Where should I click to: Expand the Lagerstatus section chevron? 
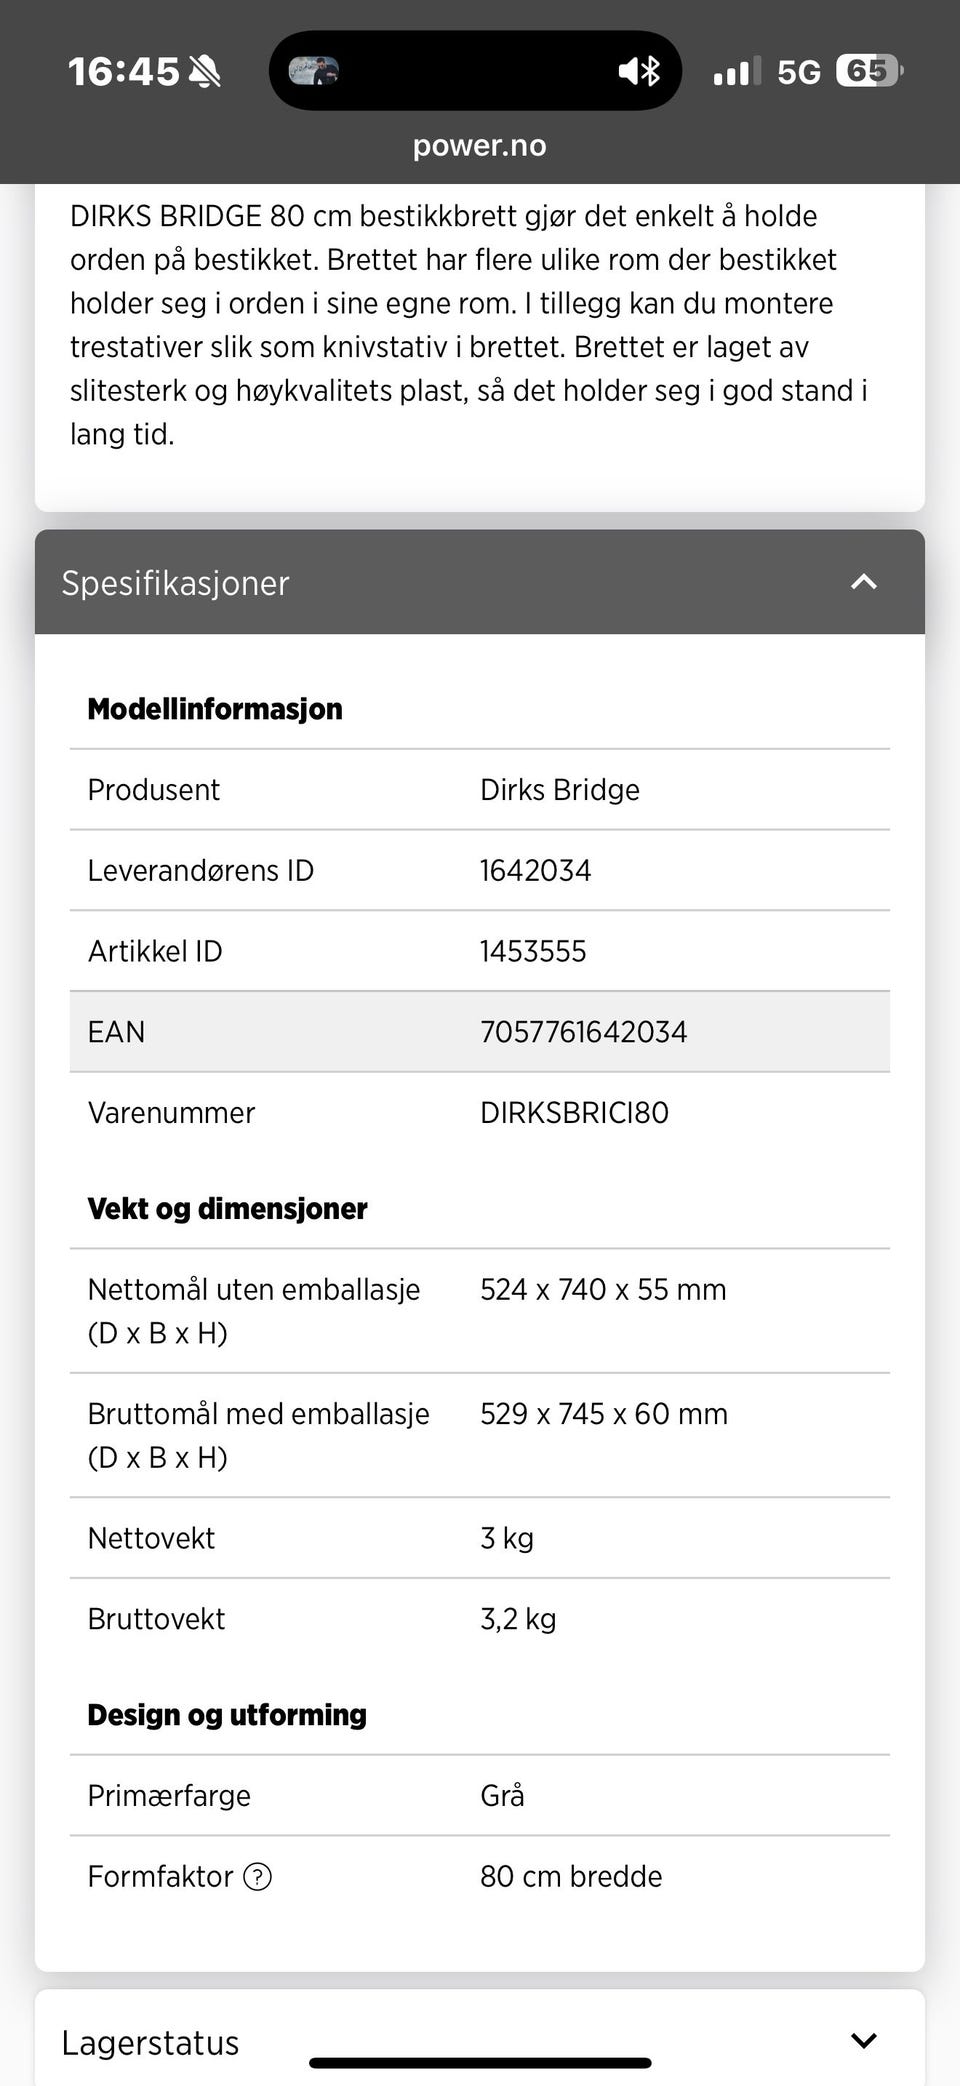[863, 2041]
